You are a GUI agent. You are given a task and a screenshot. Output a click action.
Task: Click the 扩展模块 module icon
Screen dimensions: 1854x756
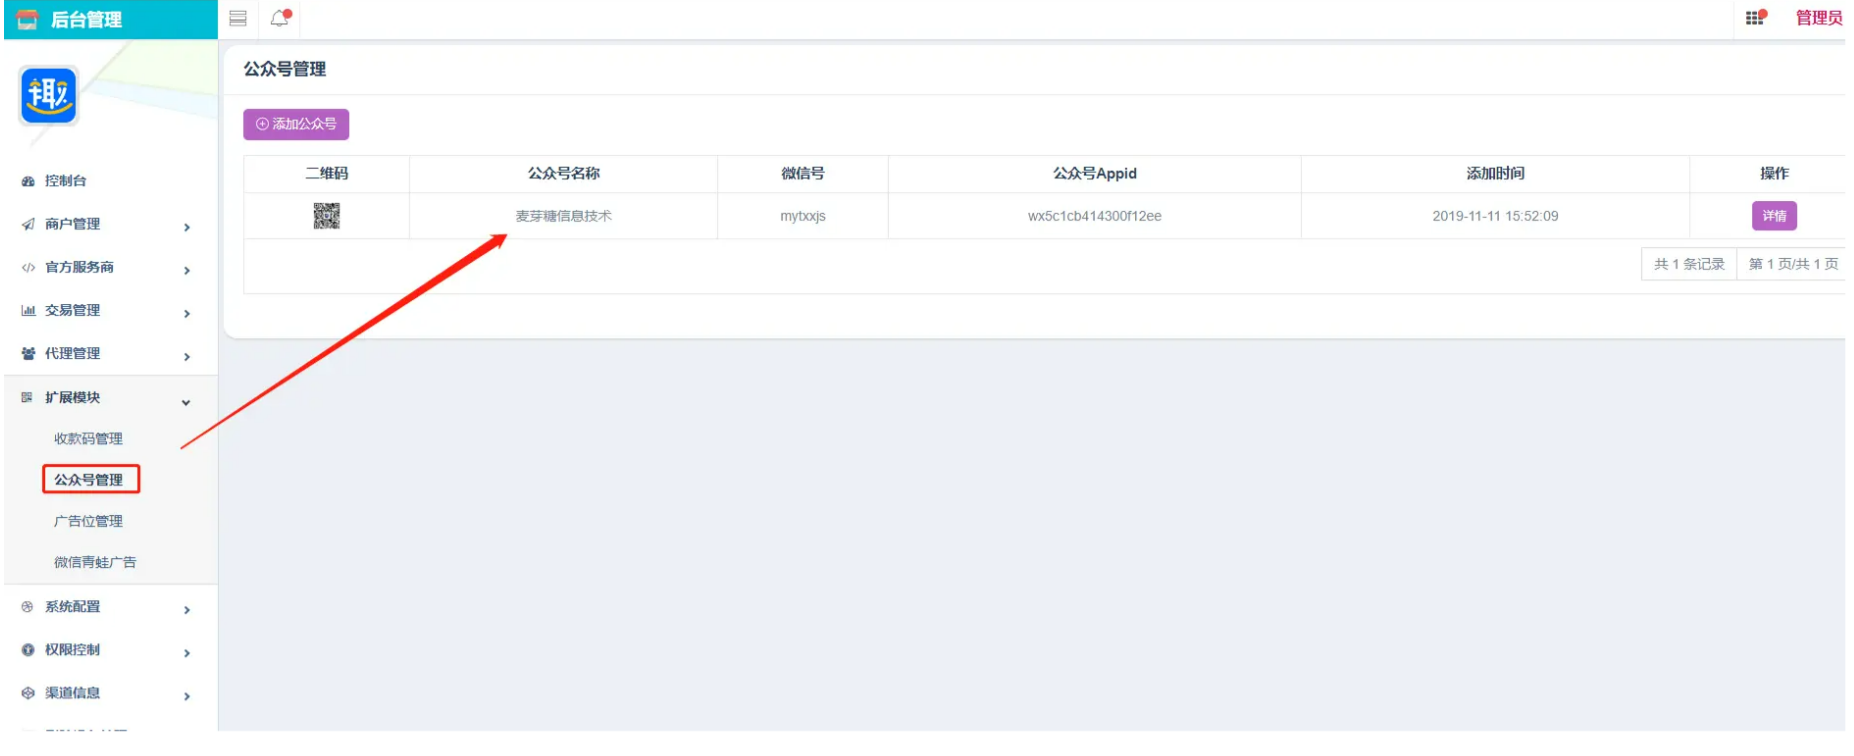coord(28,397)
